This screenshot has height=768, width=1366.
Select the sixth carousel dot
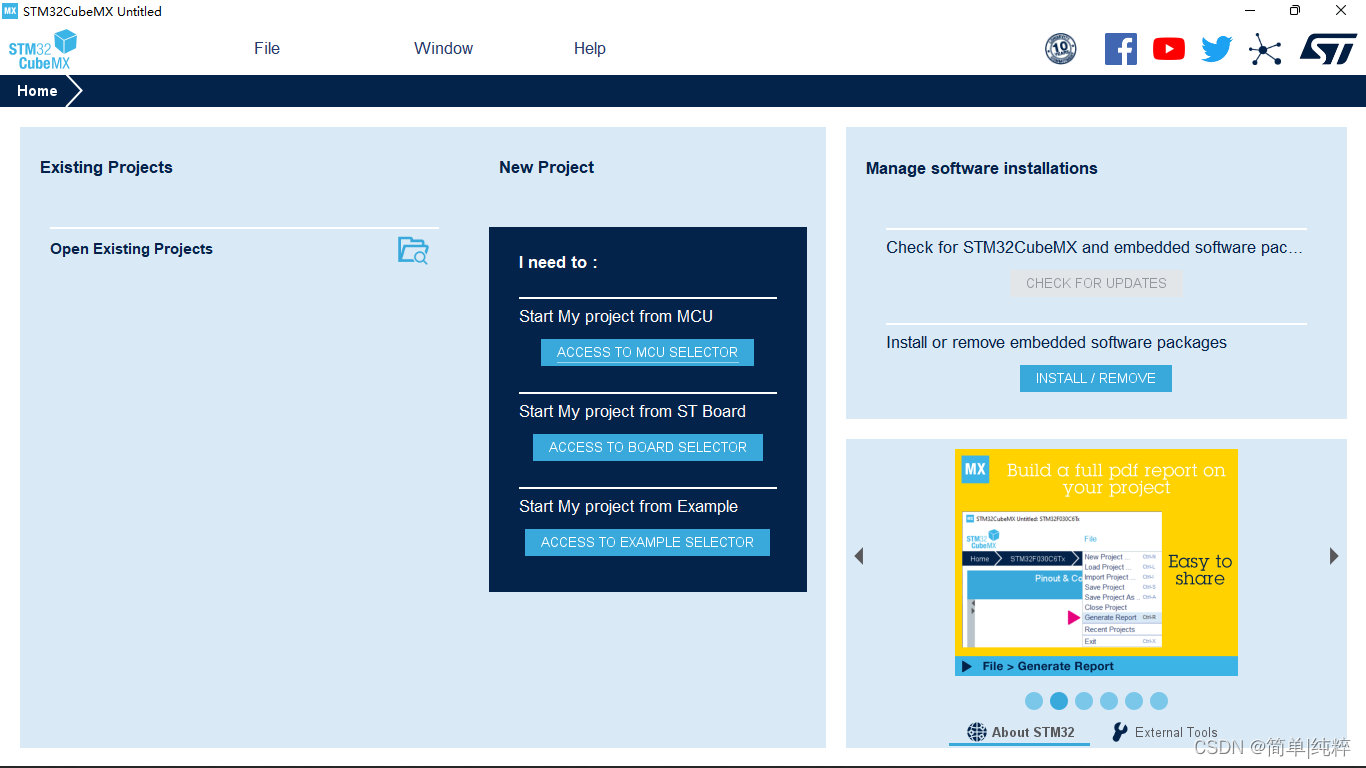(1159, 701)
